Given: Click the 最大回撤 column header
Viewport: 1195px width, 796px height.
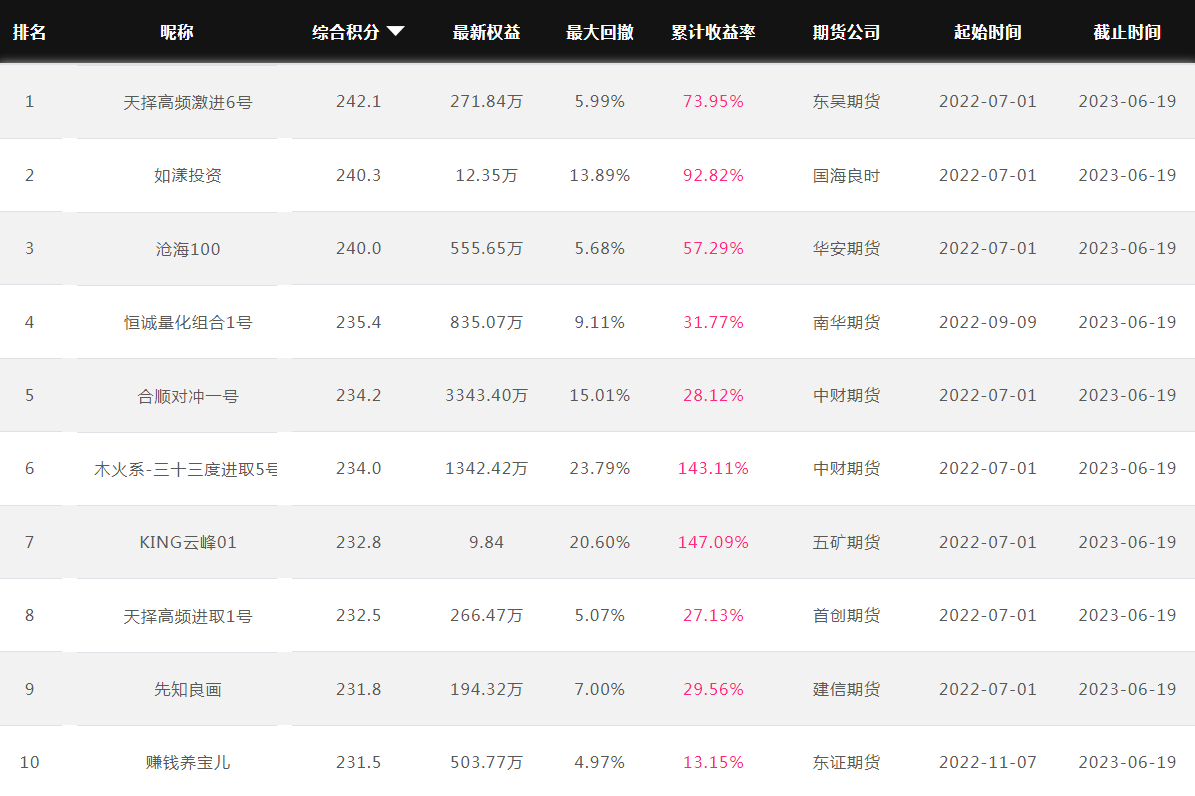Looking at the screenshot, I should pos(600,32).
